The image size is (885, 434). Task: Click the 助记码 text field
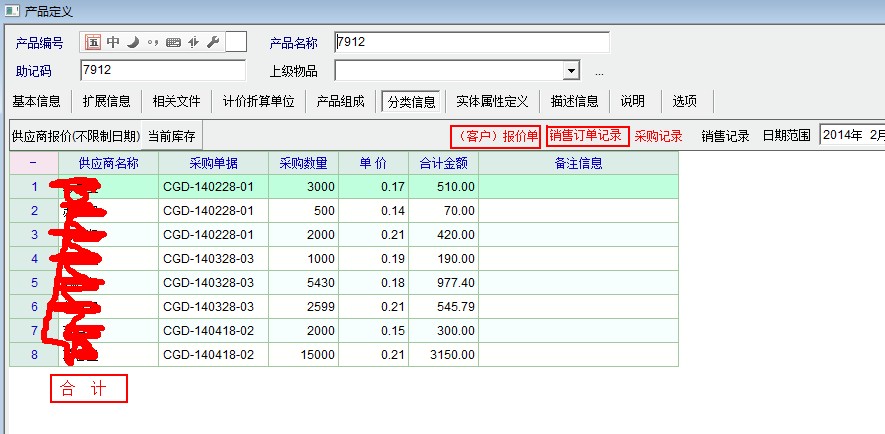[x=162, y=70]
